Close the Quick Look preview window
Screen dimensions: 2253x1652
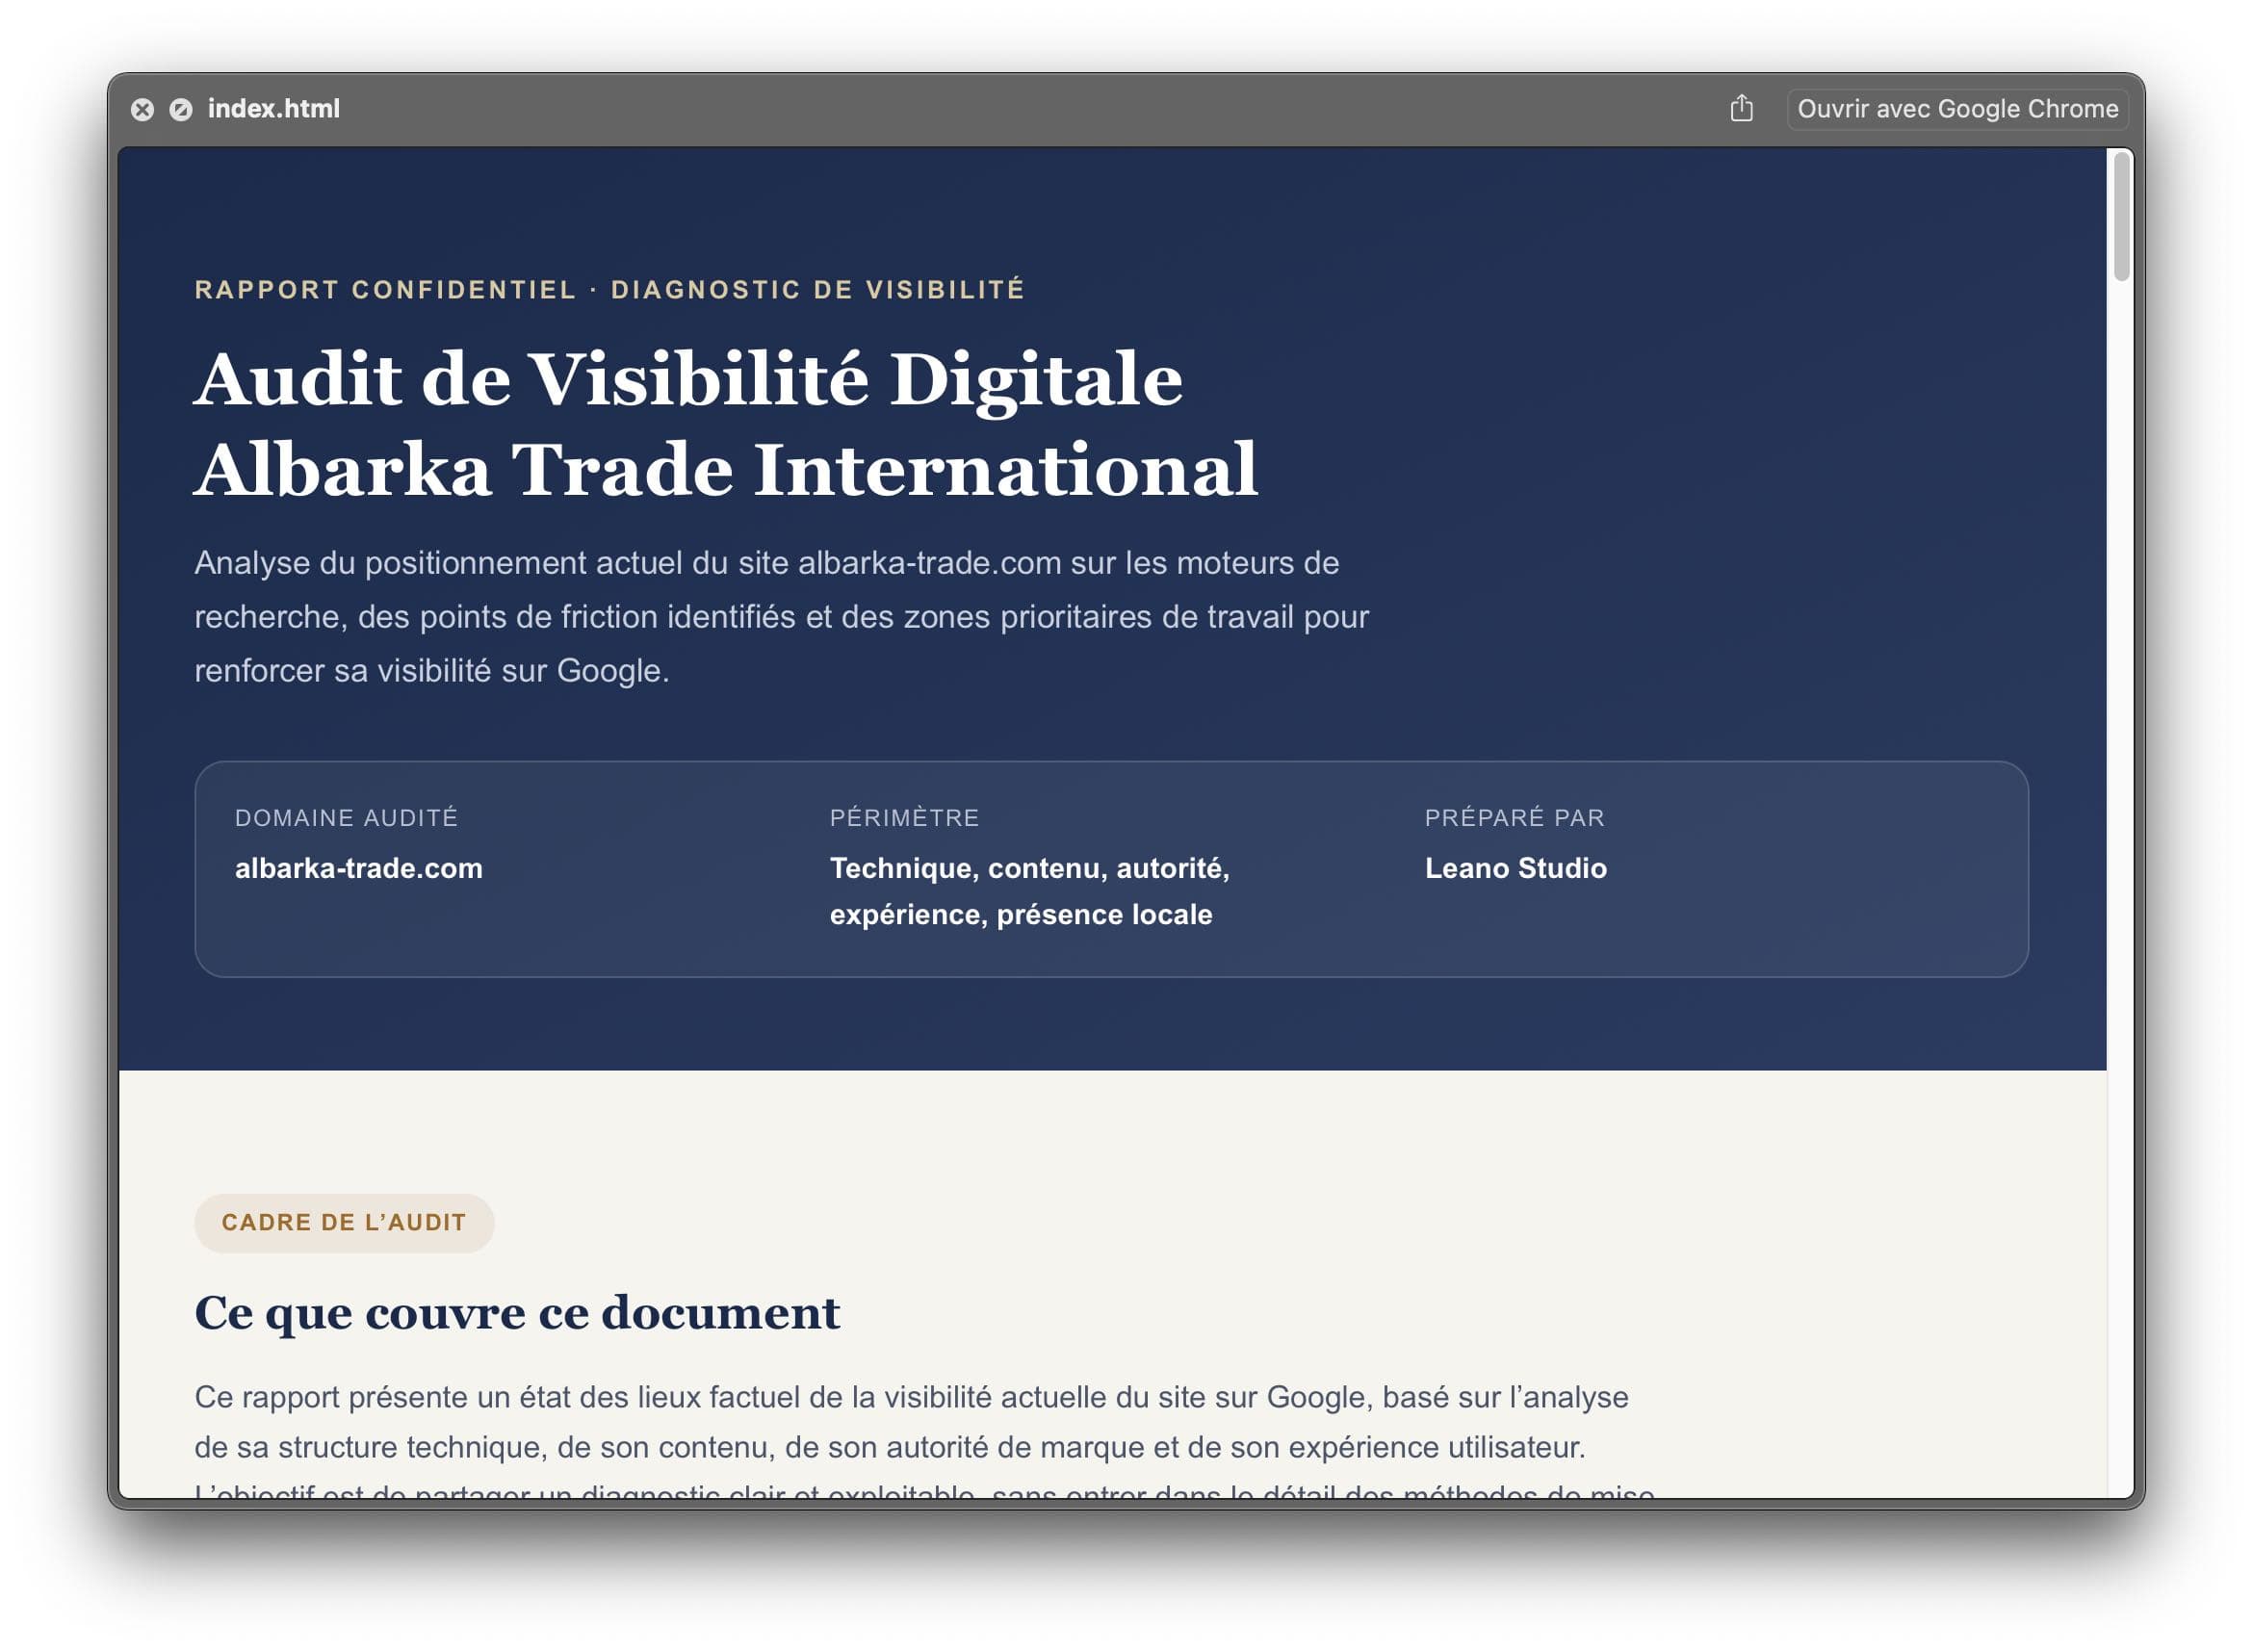pos(143,109)
